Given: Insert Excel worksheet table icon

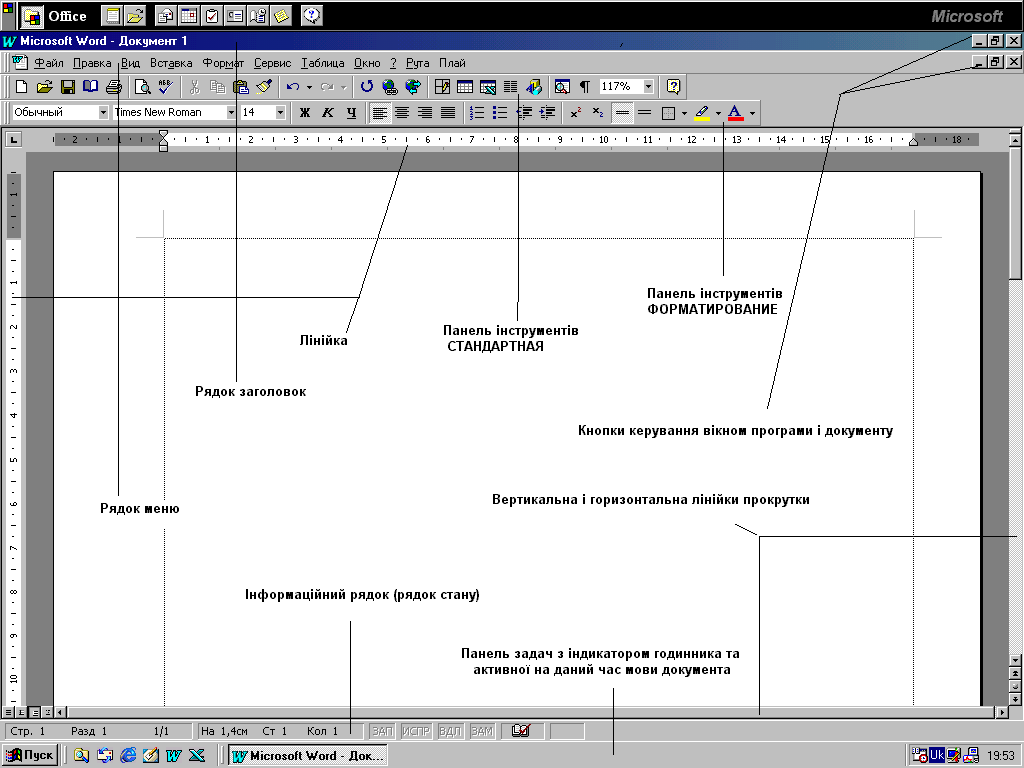Looking at the screenshot, I should (x=488, y=86).
